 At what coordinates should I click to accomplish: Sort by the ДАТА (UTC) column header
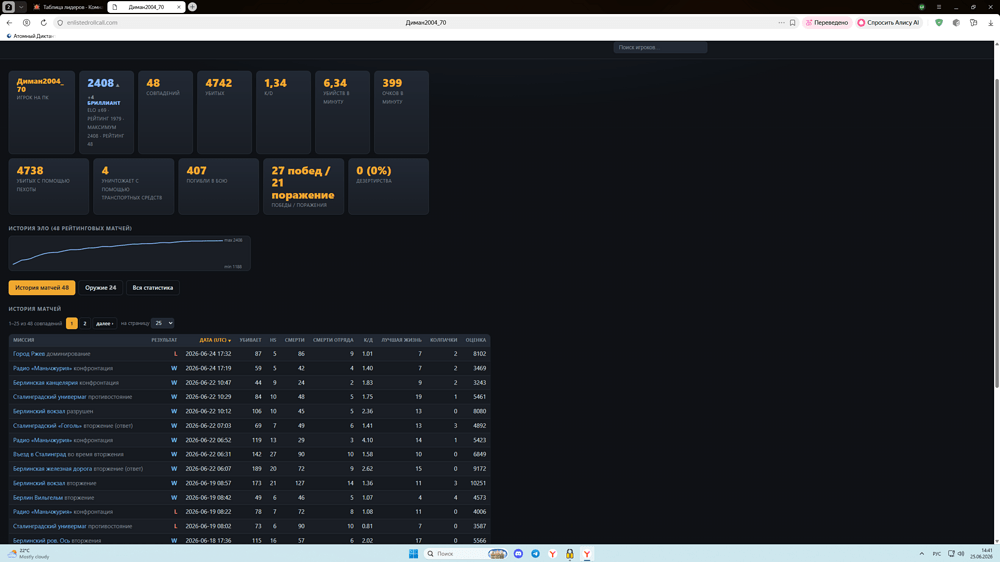[215, 340]
